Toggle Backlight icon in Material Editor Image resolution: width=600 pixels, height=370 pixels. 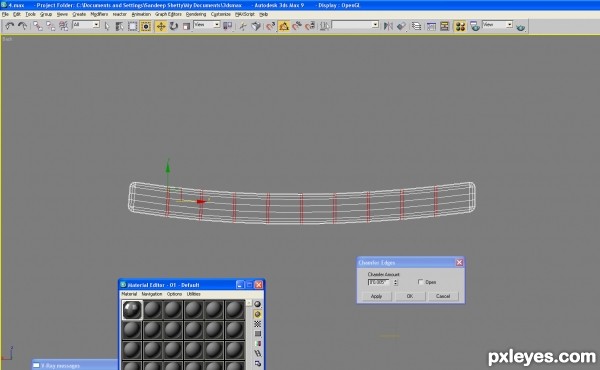click(x=258, y=314)
